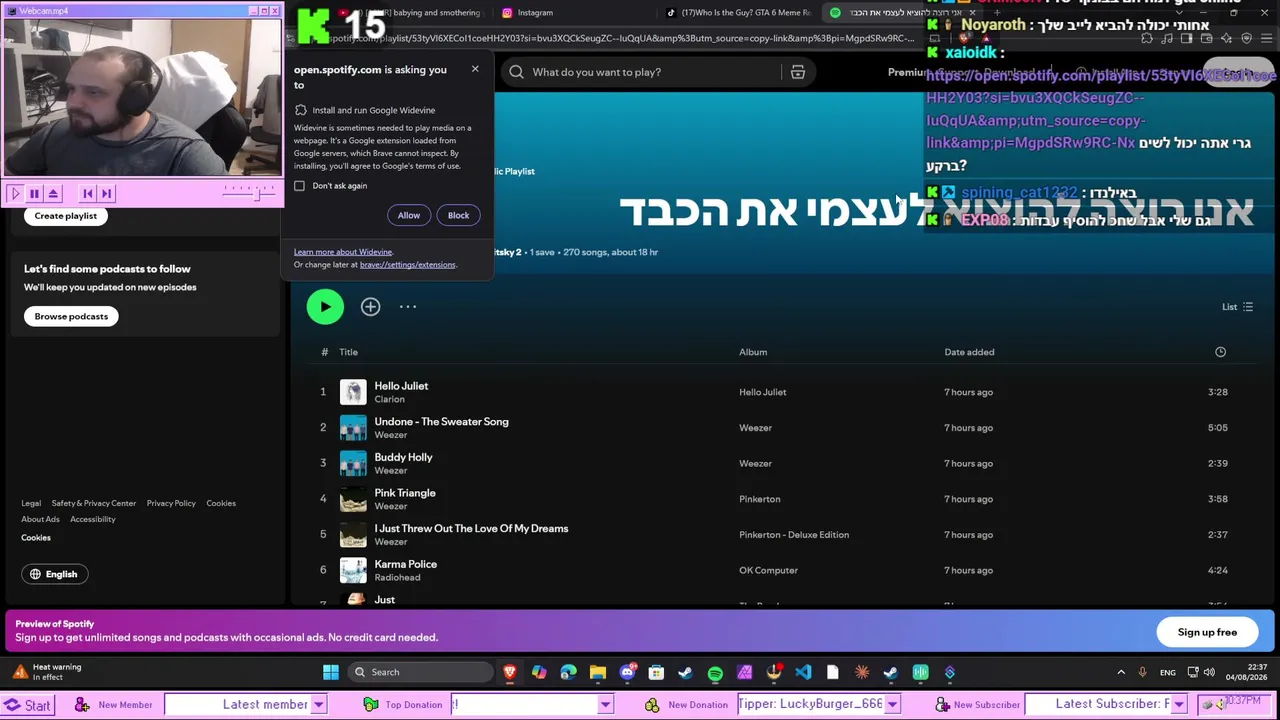This screenshot has width=1280, height=720.
Task: Open brave://settings/extensions link
Action: click(408, 265)
